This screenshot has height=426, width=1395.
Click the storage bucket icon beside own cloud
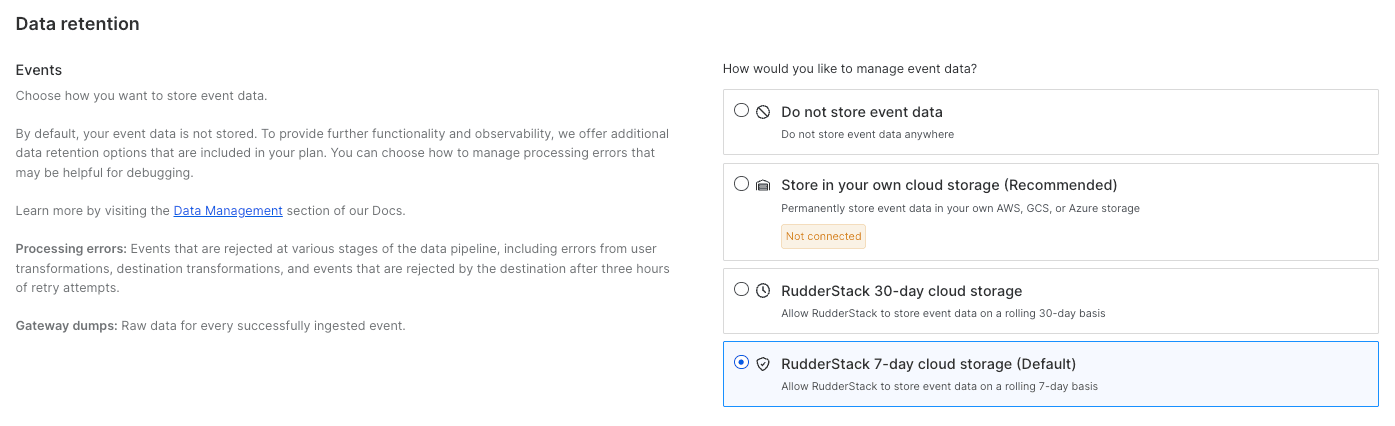click(x=763, y=185)
